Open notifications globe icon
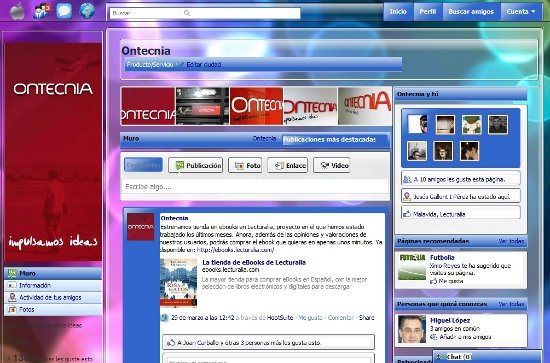This screenshot has width=550, height=363. [x=87, y=11]
